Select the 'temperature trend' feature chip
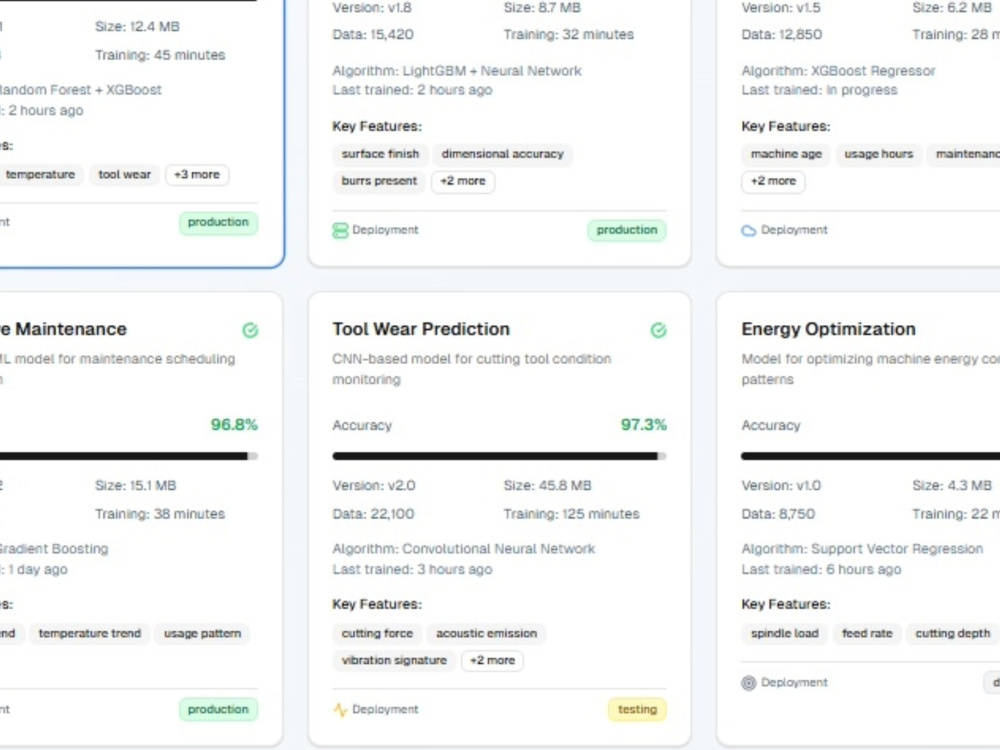Screen dimensions: 1000x750 90,634
